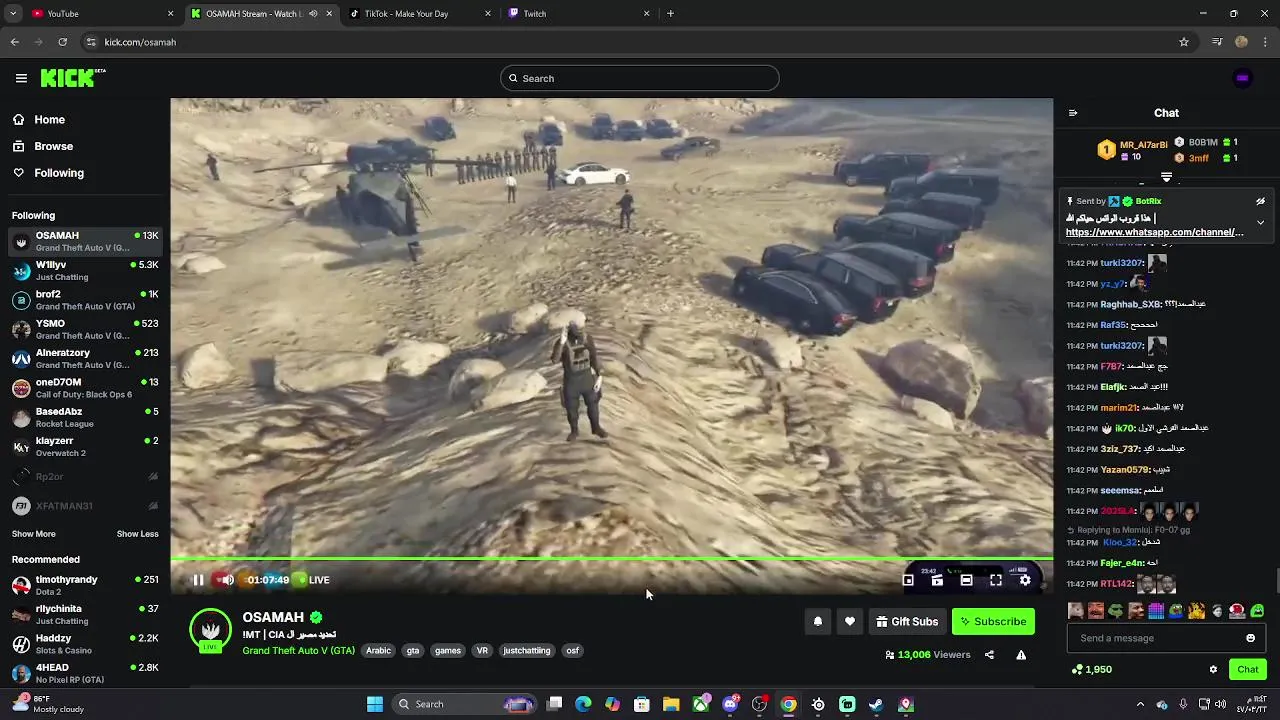Viewport: 1280px width, 720px height.
Task: Open chat settings gear icon
Action: coord(1213,669)
